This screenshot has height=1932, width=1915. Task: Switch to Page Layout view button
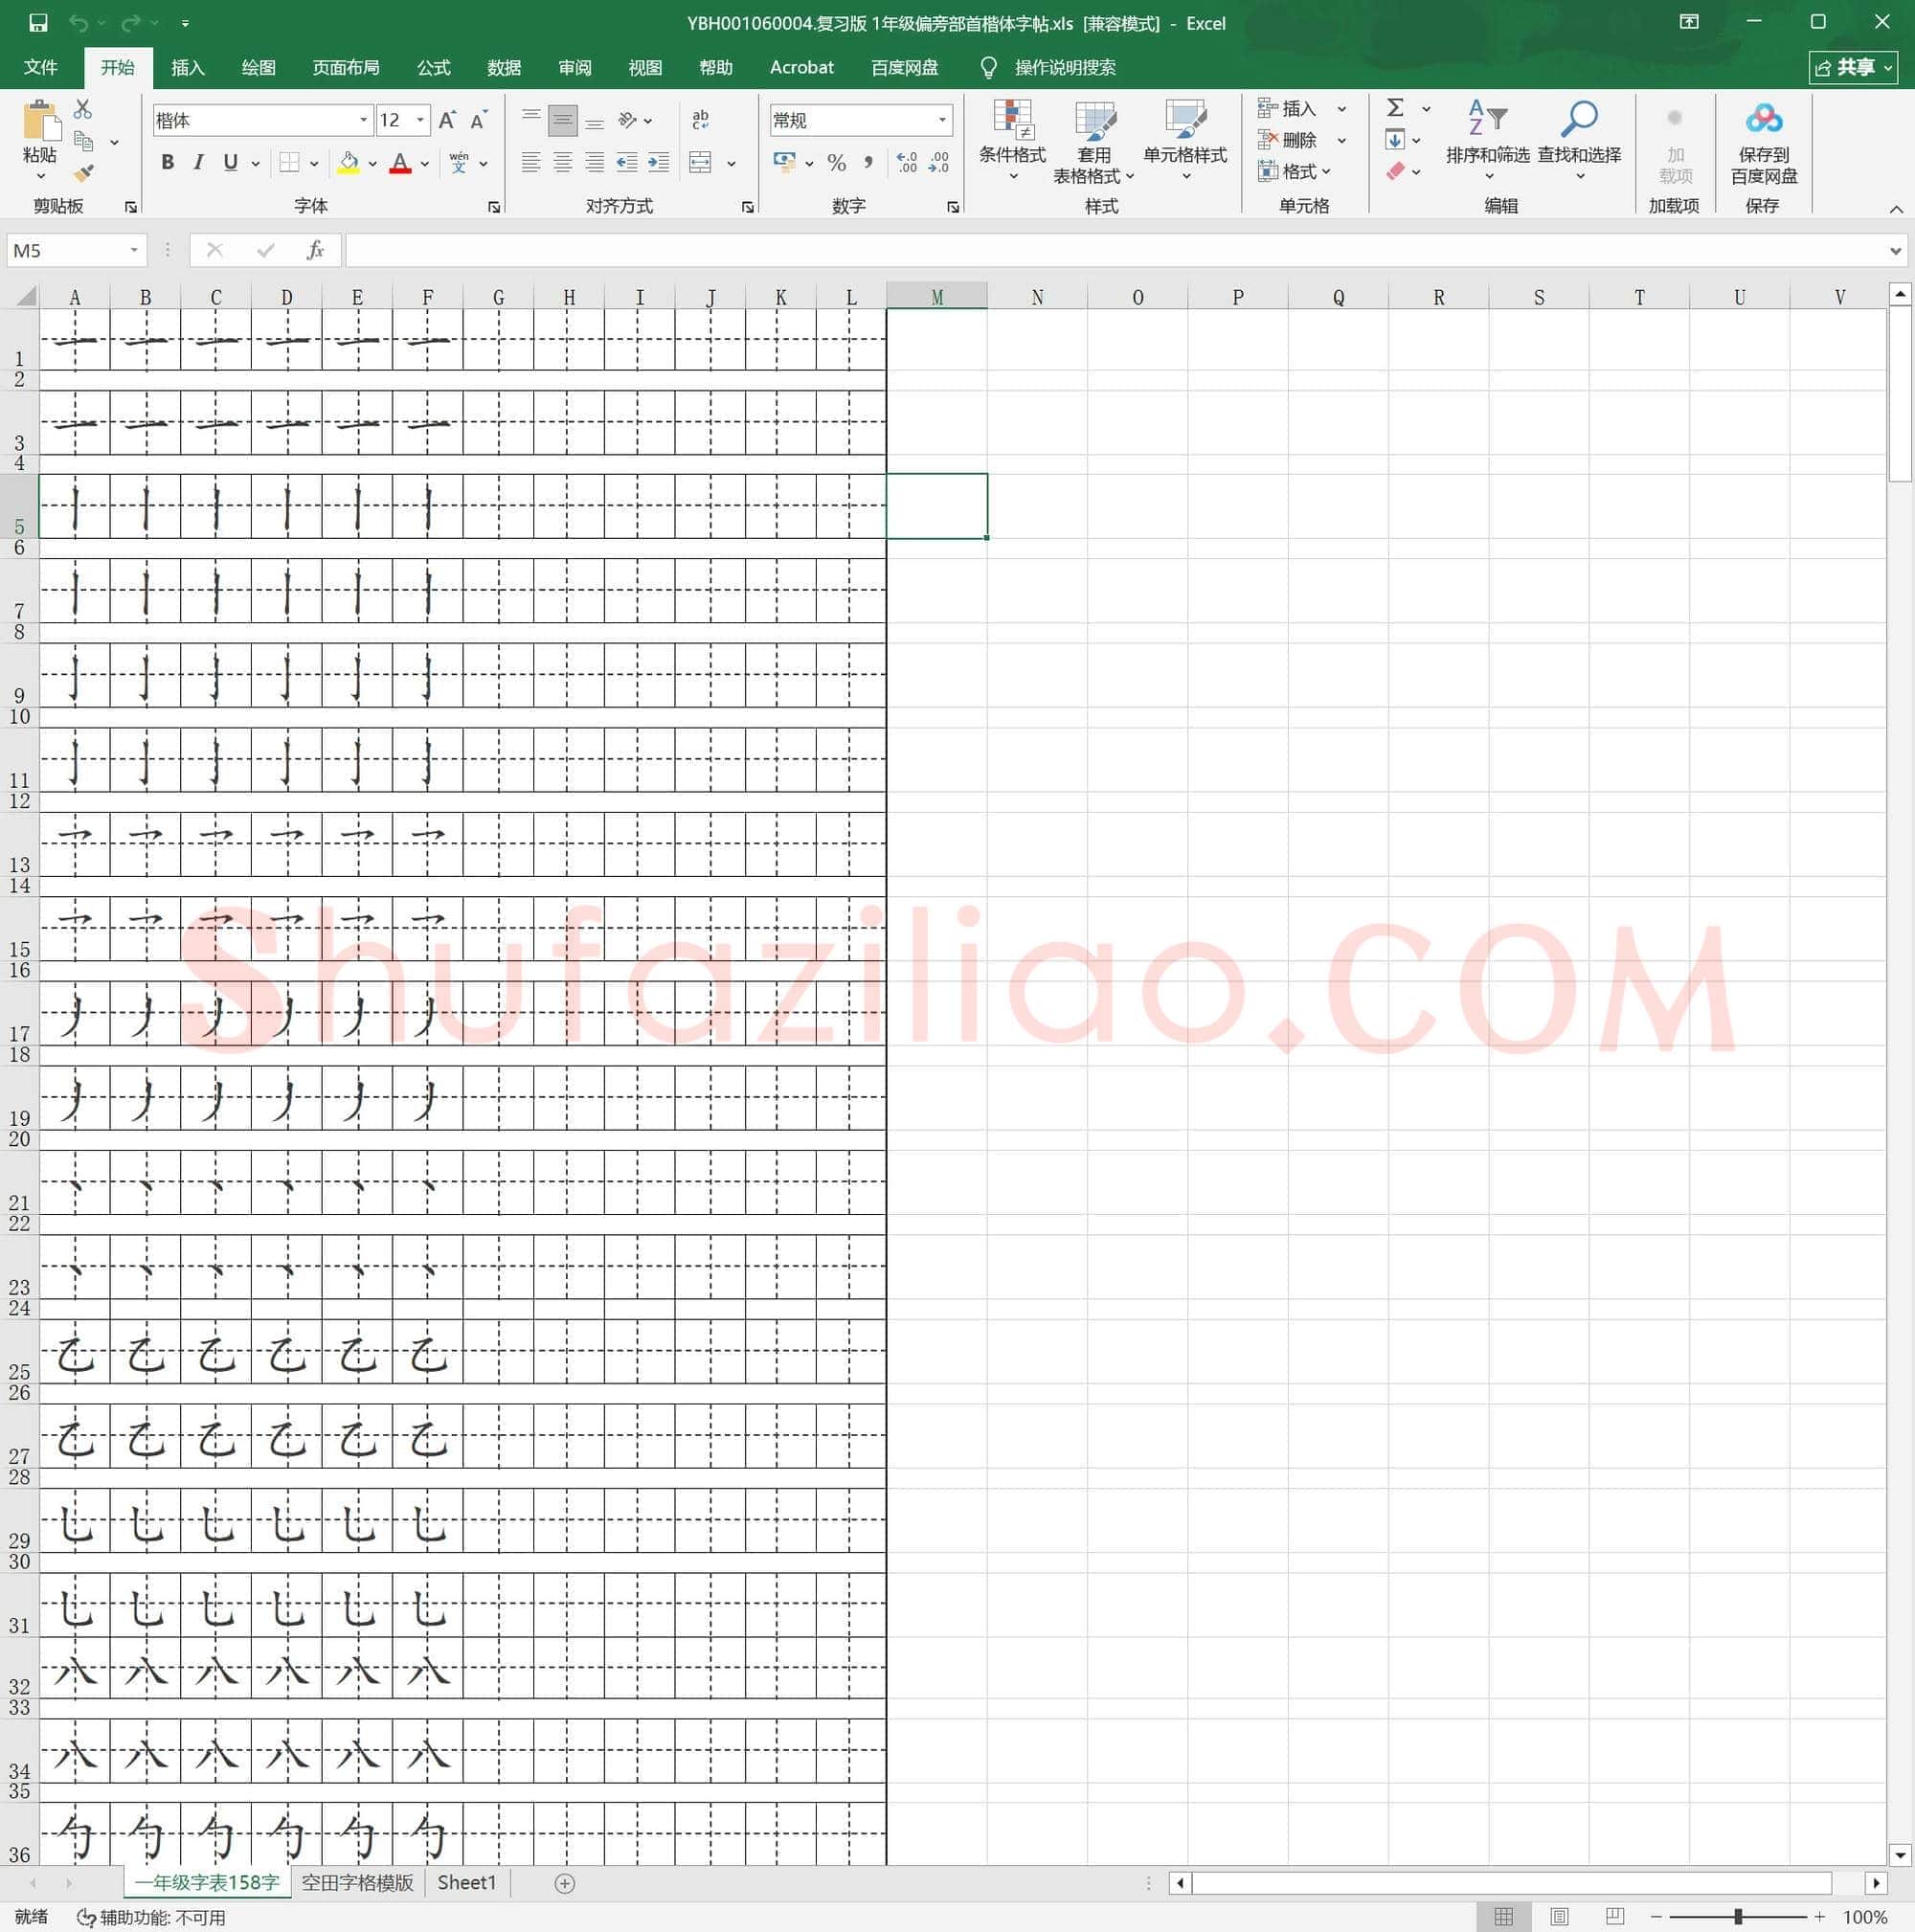coord(1559,1916)
